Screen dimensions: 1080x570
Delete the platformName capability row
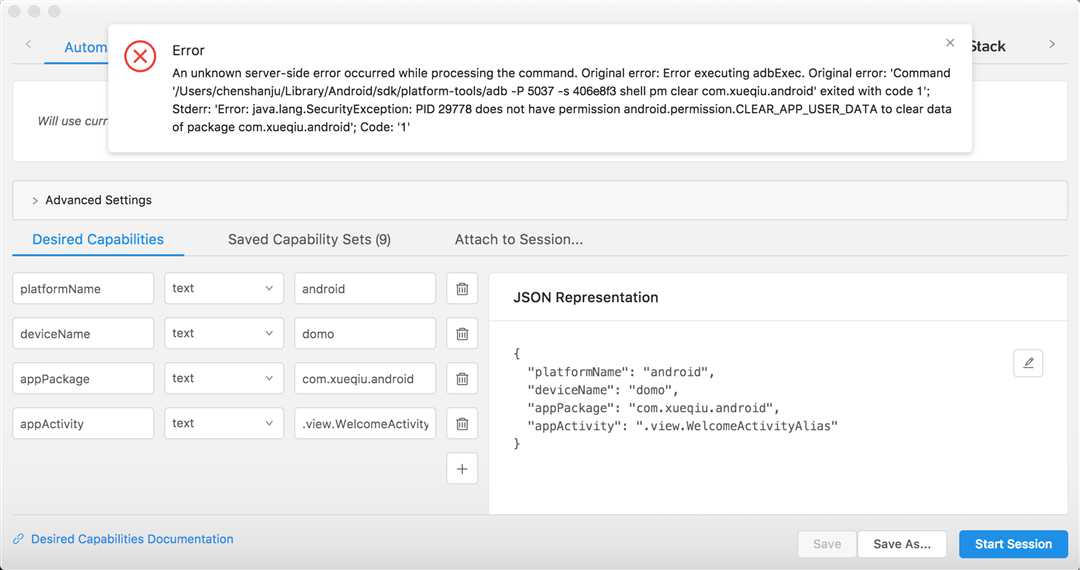click(x=462, y=289)
